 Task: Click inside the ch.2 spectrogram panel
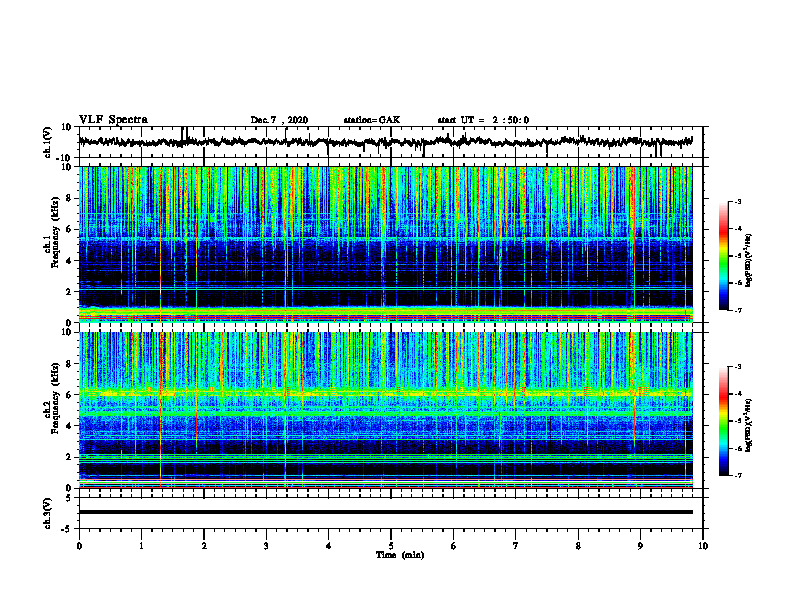click(385, 410)
